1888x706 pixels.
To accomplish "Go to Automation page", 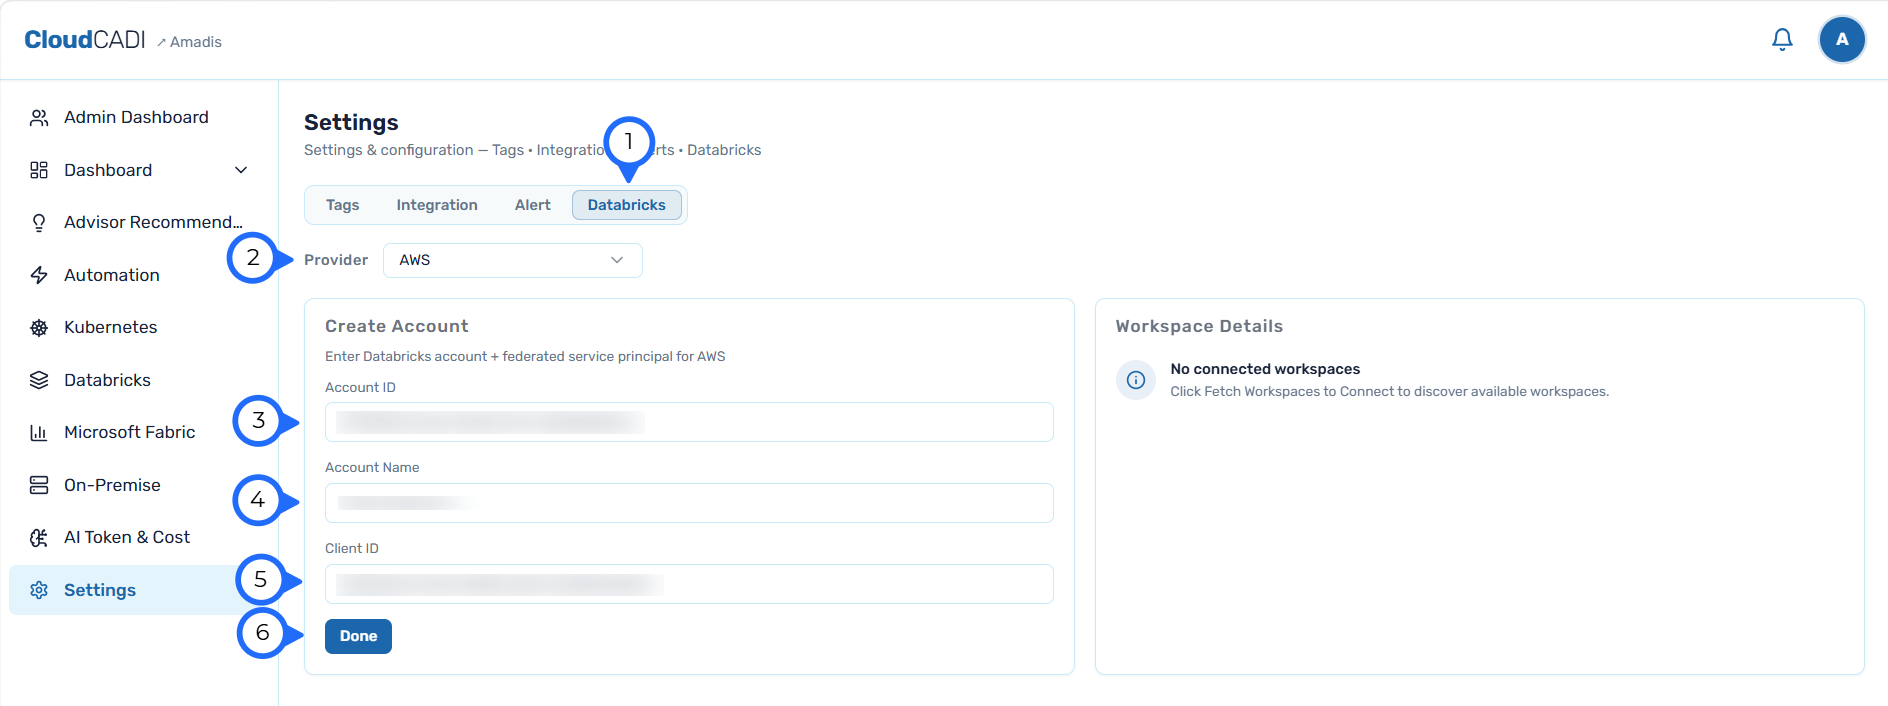I will [x=112, y=275].
